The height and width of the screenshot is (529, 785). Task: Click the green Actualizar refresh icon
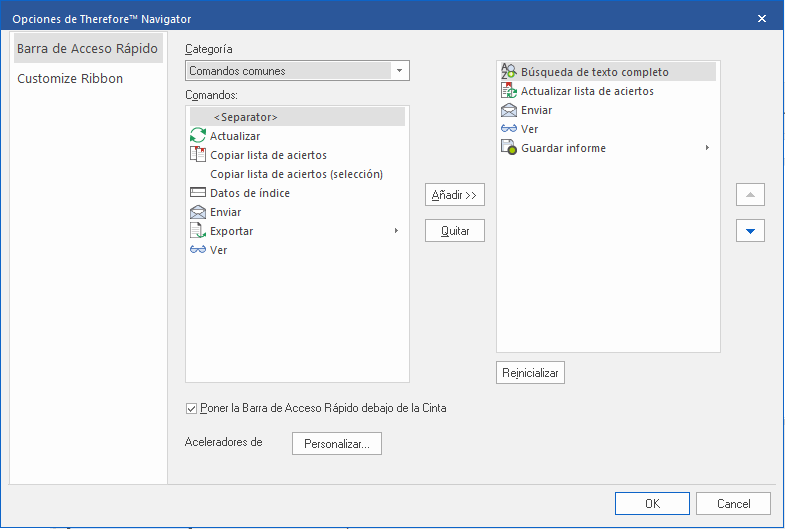[198, 136]
